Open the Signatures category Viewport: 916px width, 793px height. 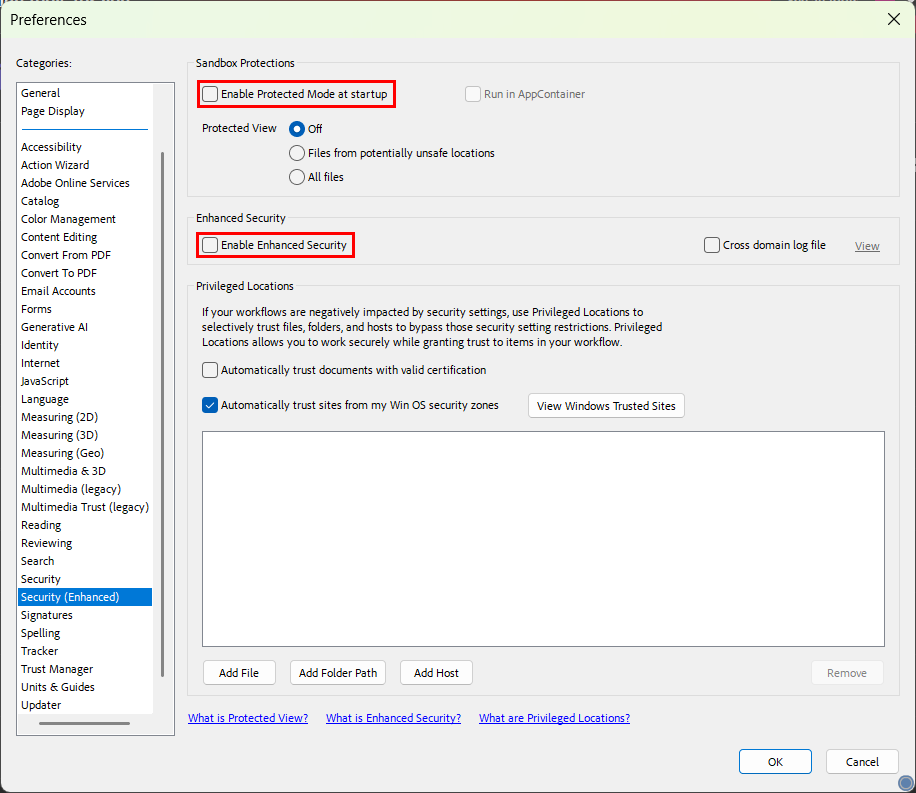click(47, 615)
